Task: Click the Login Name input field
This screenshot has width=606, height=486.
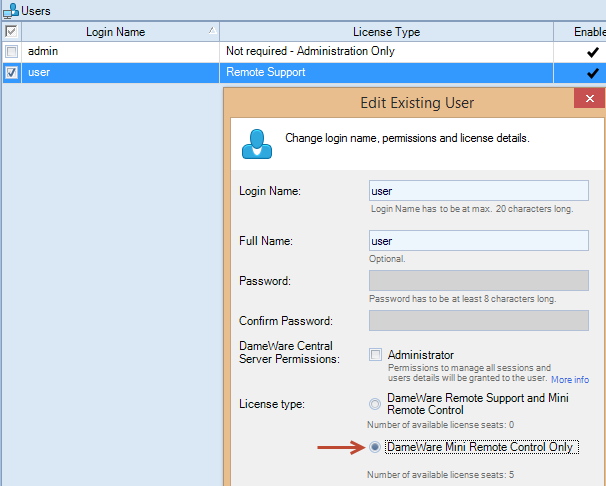Action: (x=478, y=191)
